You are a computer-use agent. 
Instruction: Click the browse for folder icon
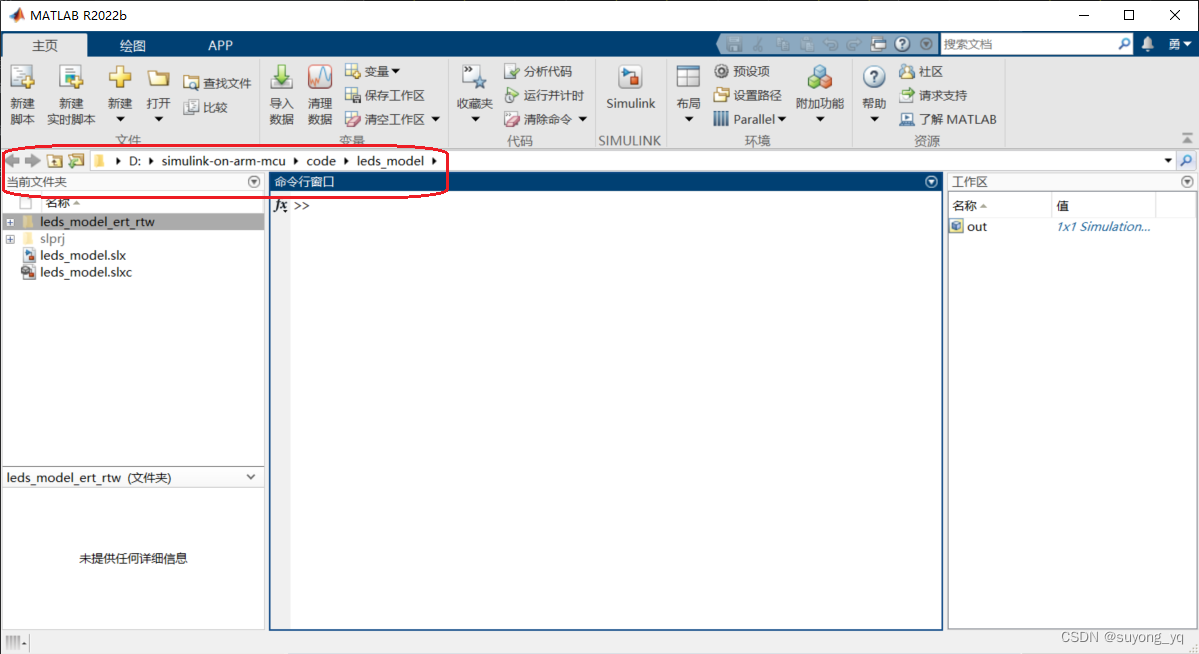tap(76, 161)
